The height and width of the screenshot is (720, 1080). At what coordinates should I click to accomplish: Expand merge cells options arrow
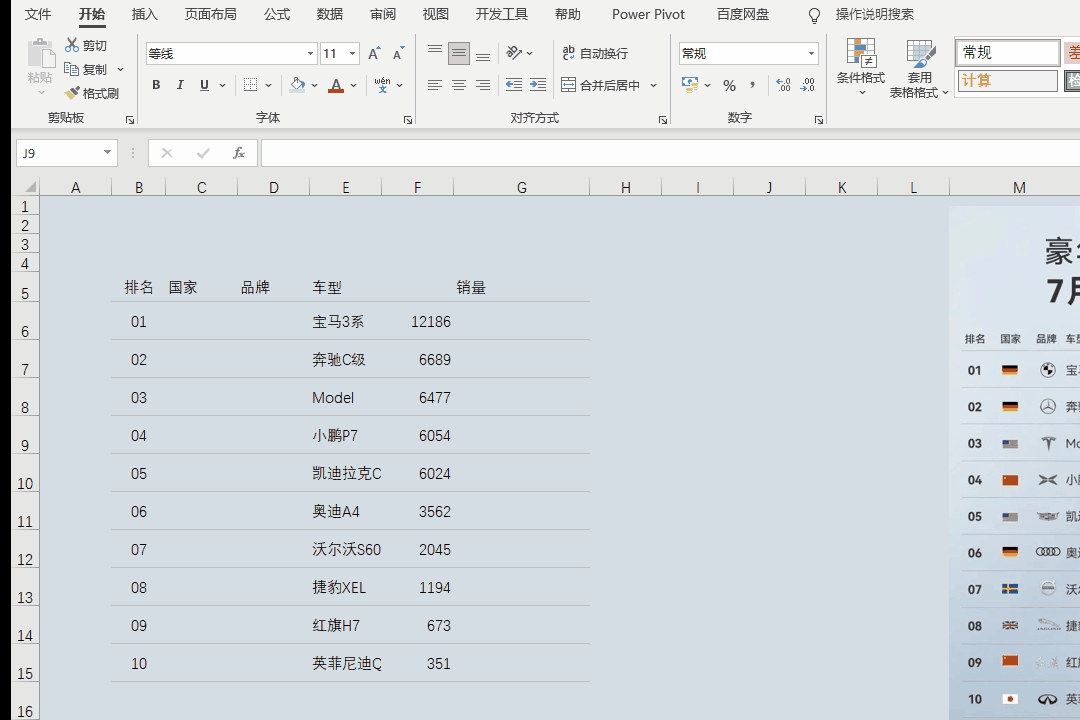pos(653,85)
